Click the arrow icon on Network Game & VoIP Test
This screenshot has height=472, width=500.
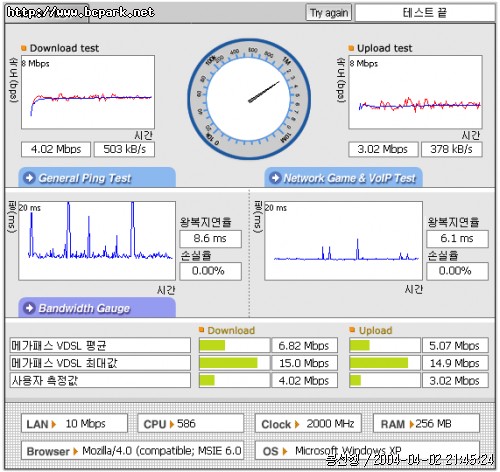coord(275,178)
